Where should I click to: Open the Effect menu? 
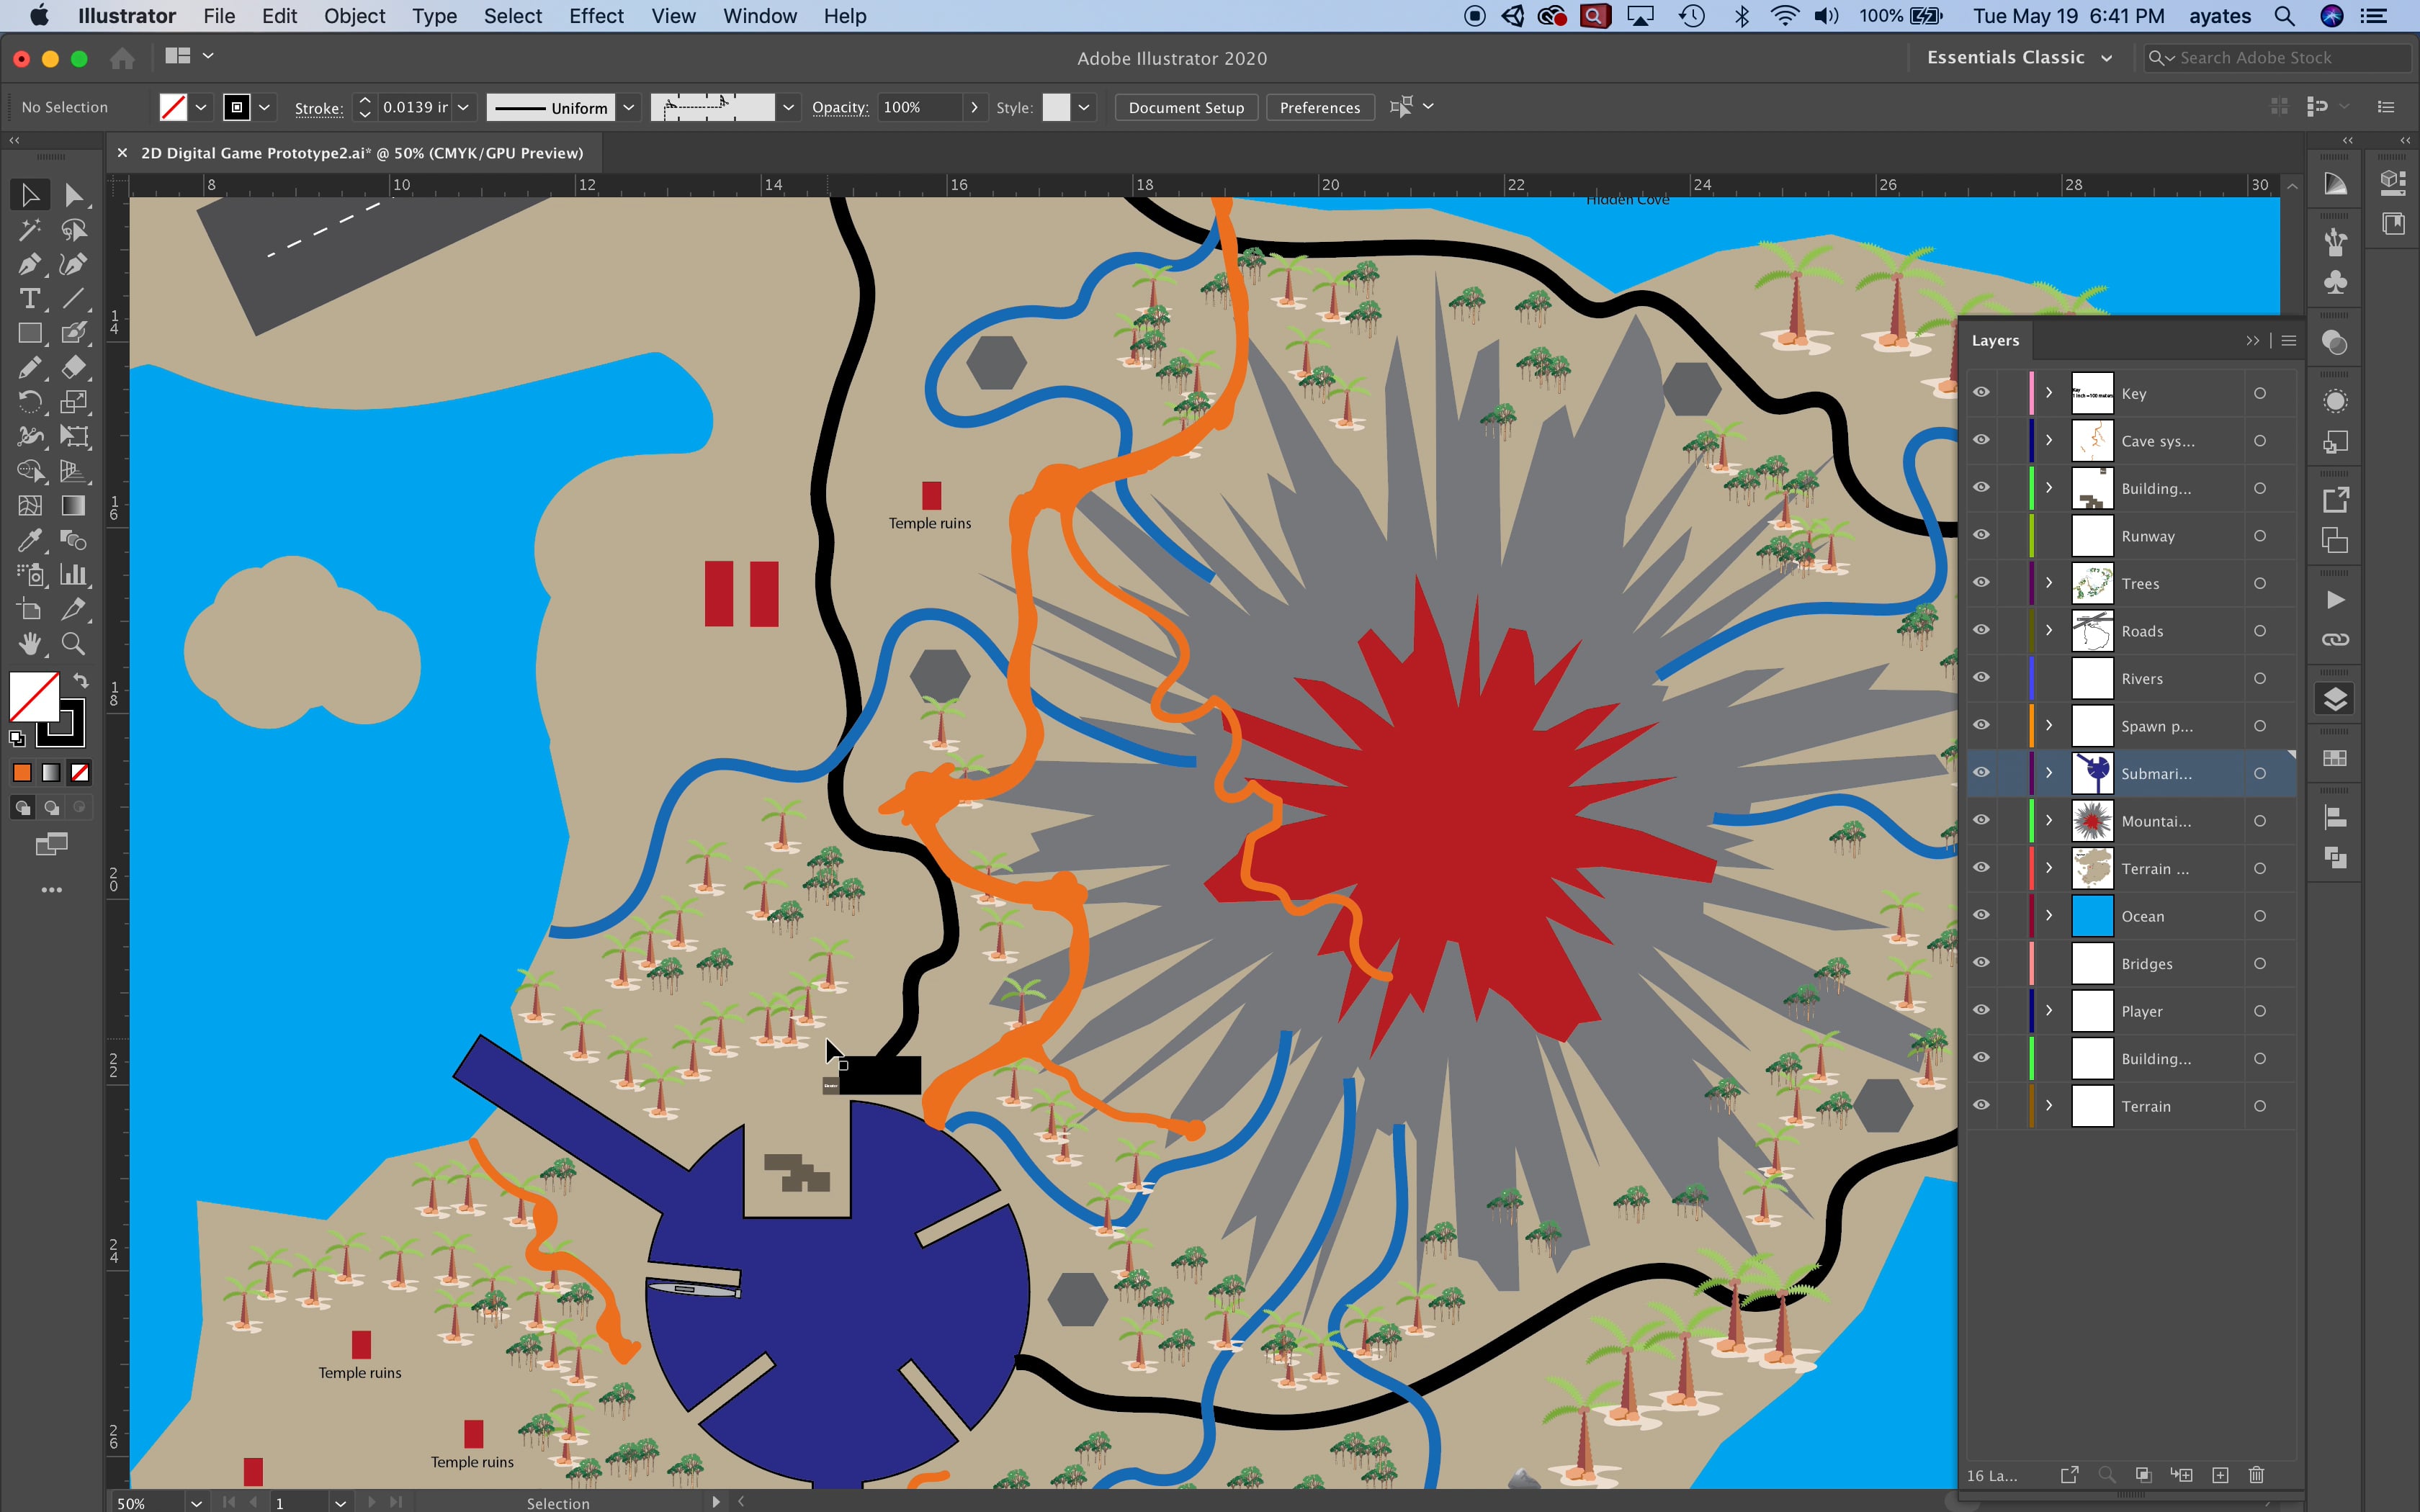point(596,16)
